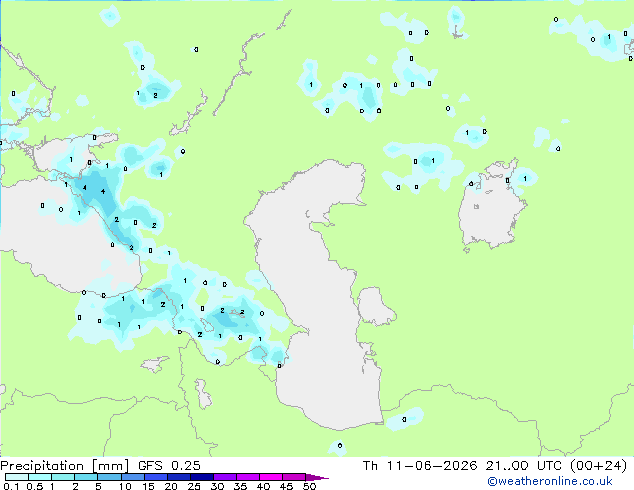Click the 35–40 mm violet legend swatch
The width and height of the screenshot is (634, 490).
pyautogui.click(x=248, y=477)
